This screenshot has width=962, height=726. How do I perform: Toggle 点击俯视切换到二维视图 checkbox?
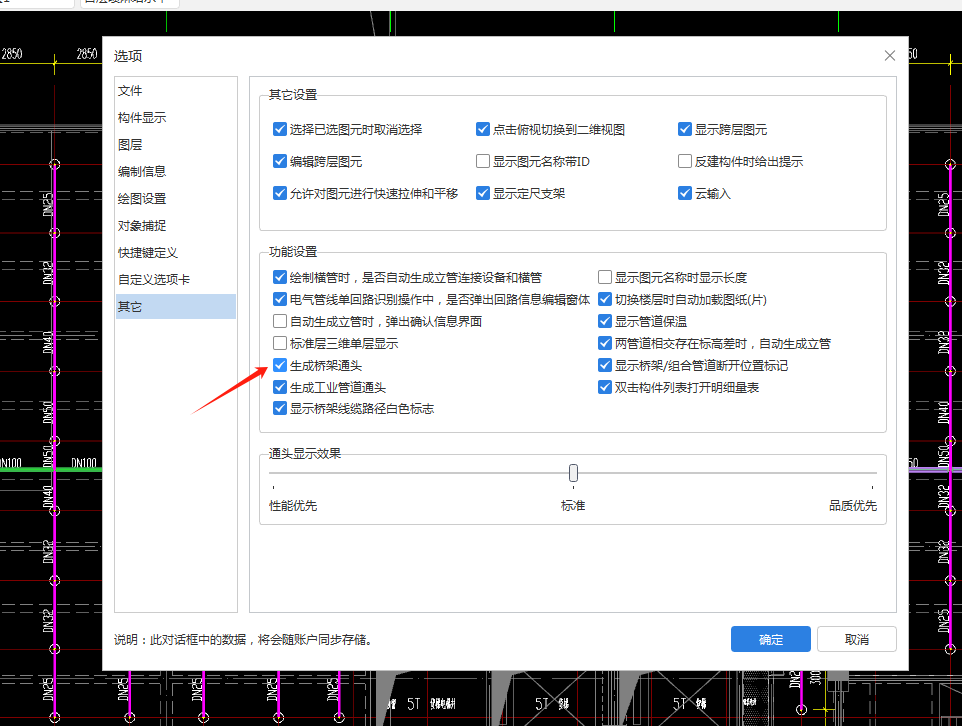click(483, 129)
